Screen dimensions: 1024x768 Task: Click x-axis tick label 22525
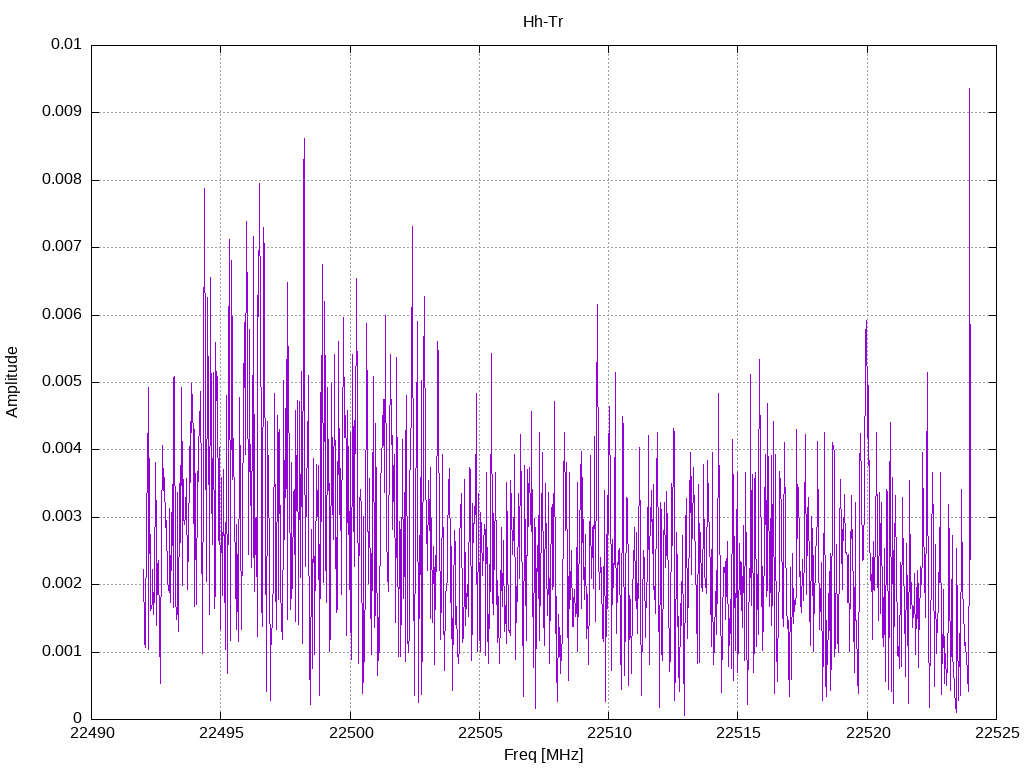pos(997,733)
